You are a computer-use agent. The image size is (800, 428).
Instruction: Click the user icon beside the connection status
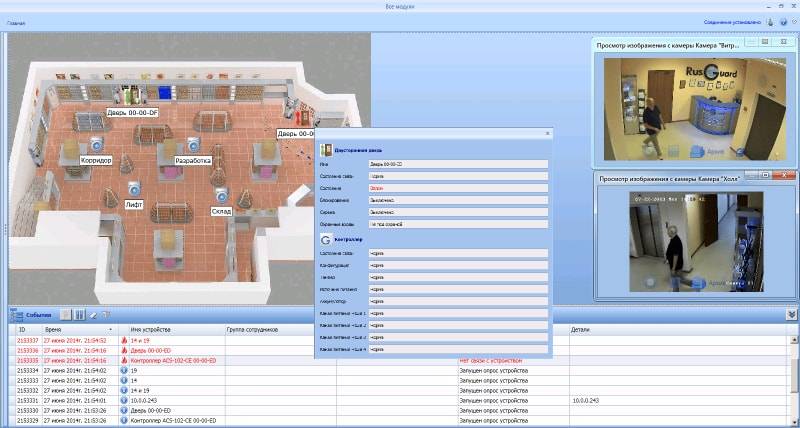click(769, 21)
